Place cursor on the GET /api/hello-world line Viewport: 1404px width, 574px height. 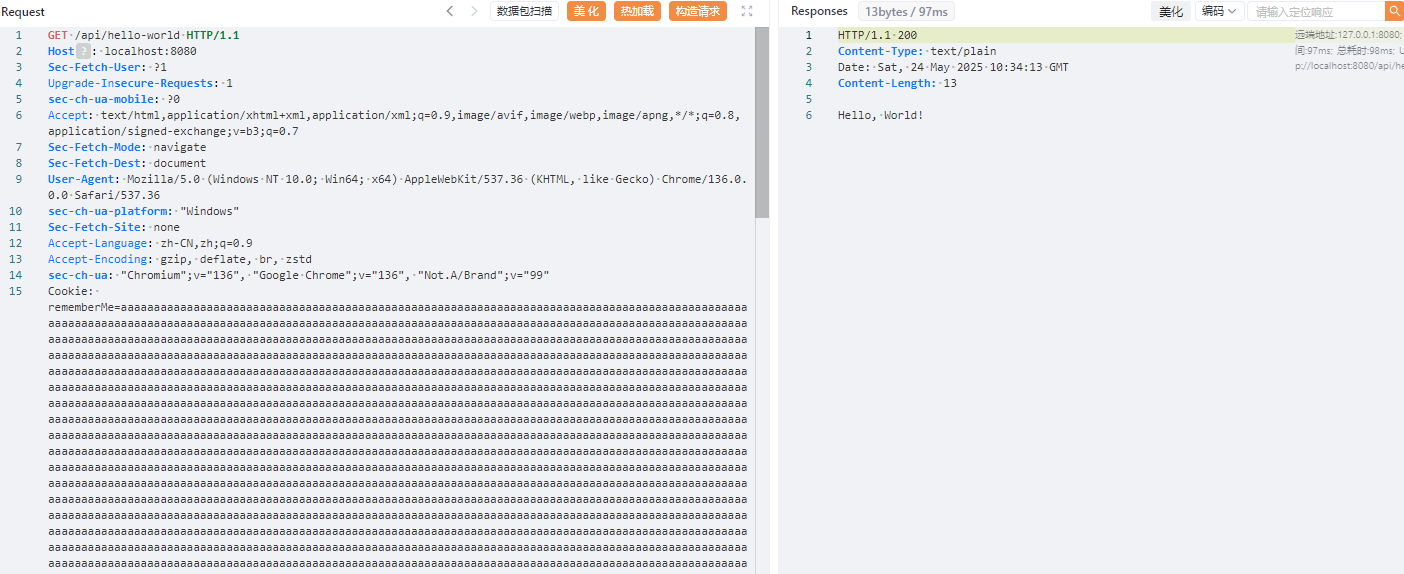click(x=143, y=35)
